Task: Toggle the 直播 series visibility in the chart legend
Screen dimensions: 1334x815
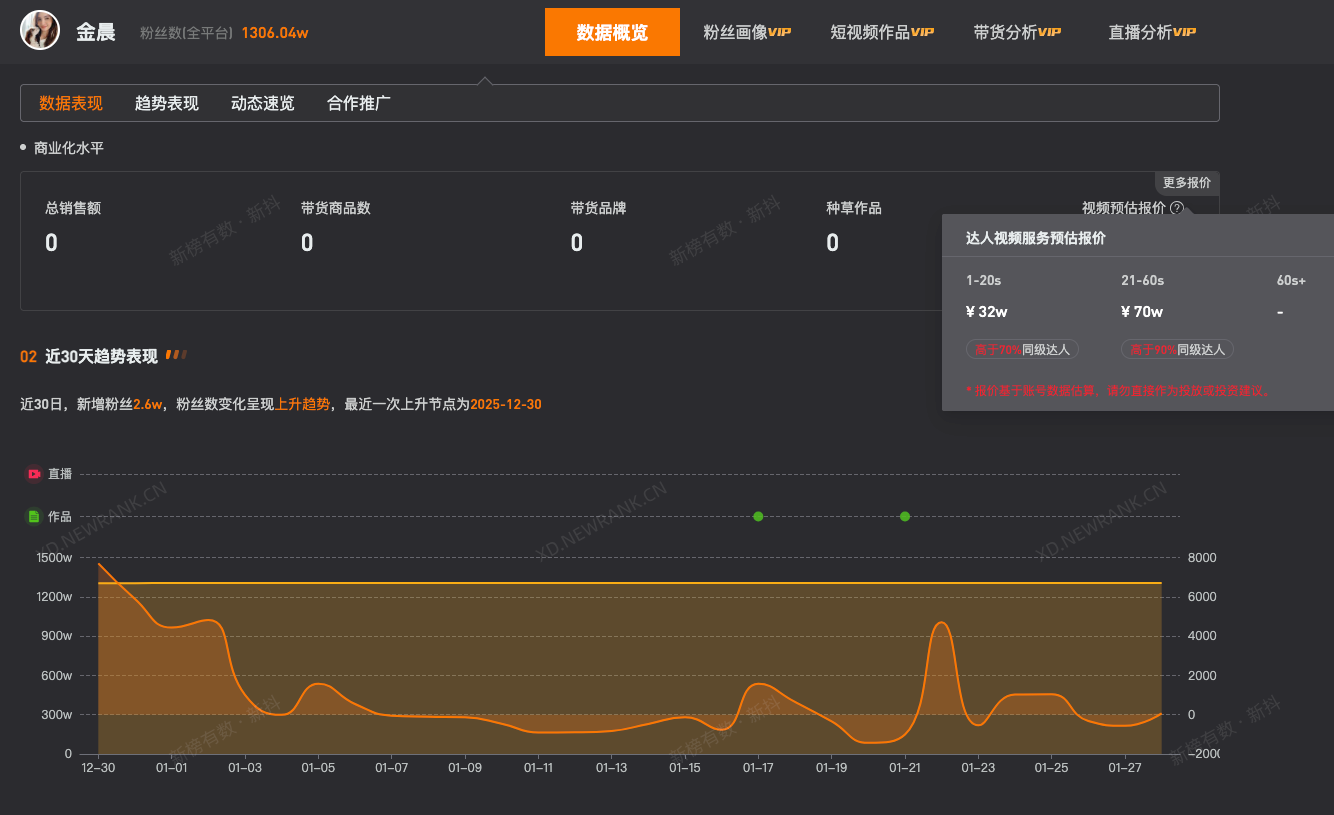Action: click(x=50, y=473)
